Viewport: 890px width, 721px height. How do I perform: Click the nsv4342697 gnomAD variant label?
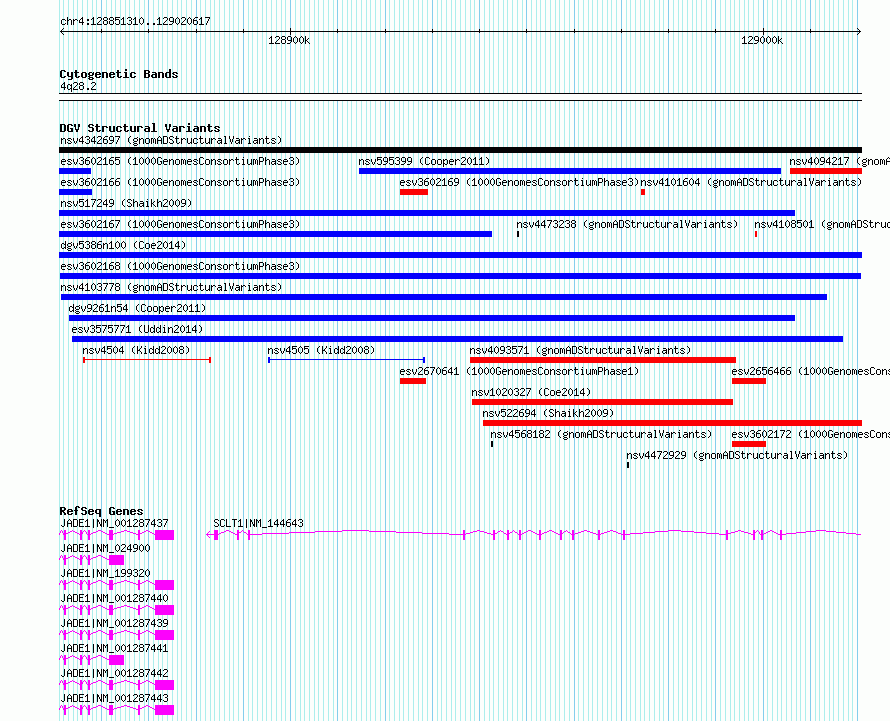coord(171,140)
